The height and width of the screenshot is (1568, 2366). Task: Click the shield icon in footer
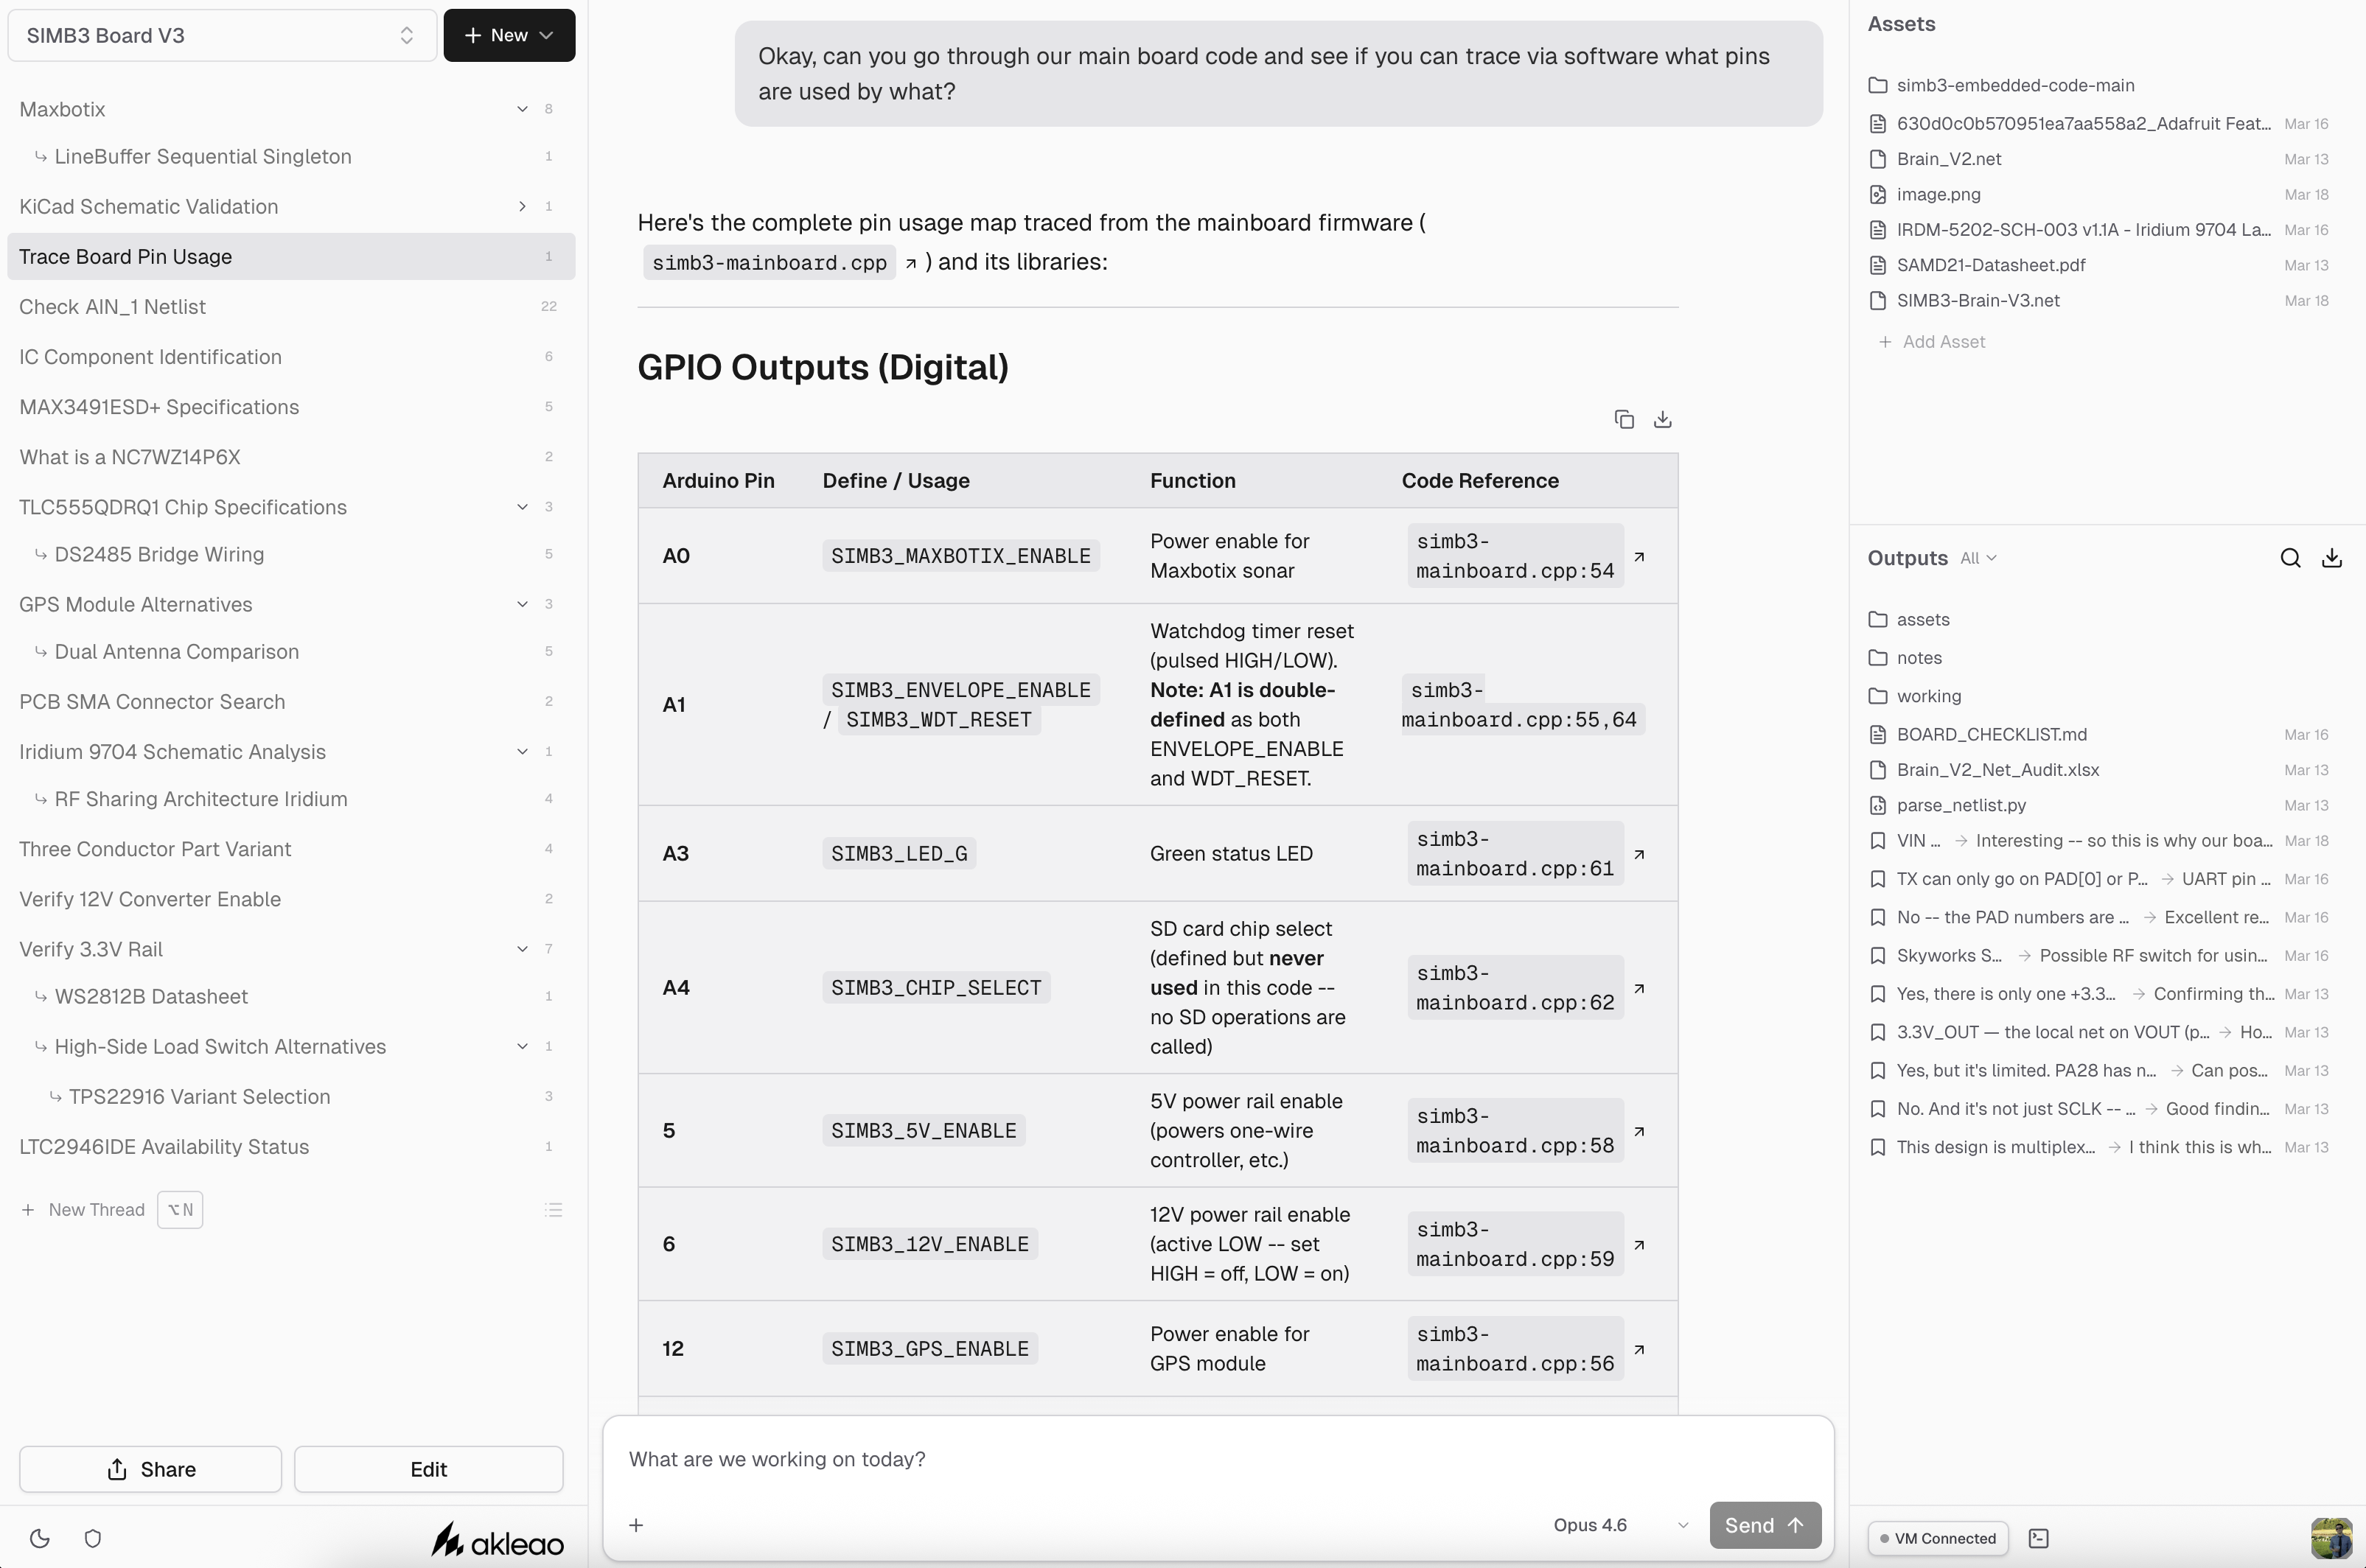click(x=93, y=1538)
